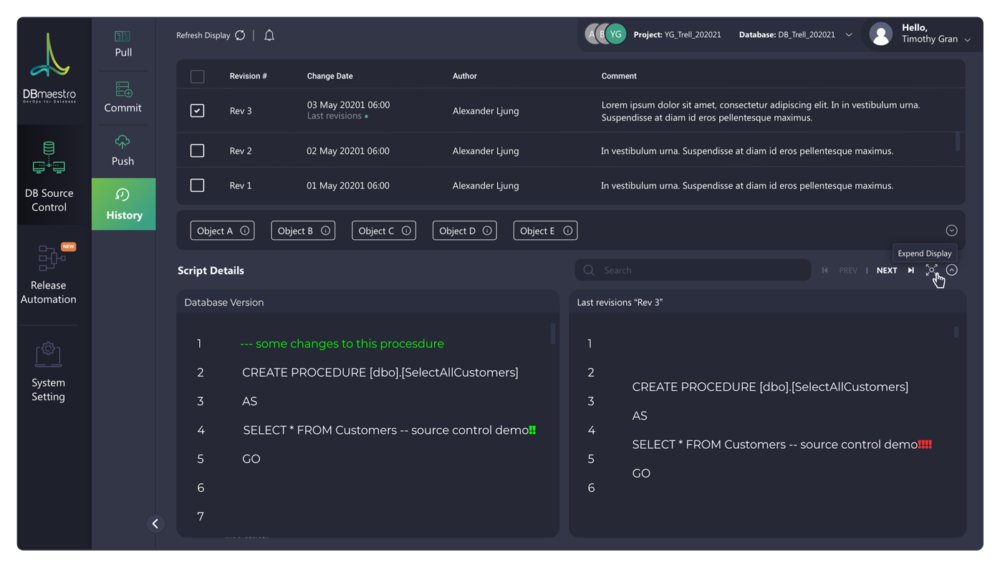Jump to first difference icon
1000x567 pixels.
[825, 270]
